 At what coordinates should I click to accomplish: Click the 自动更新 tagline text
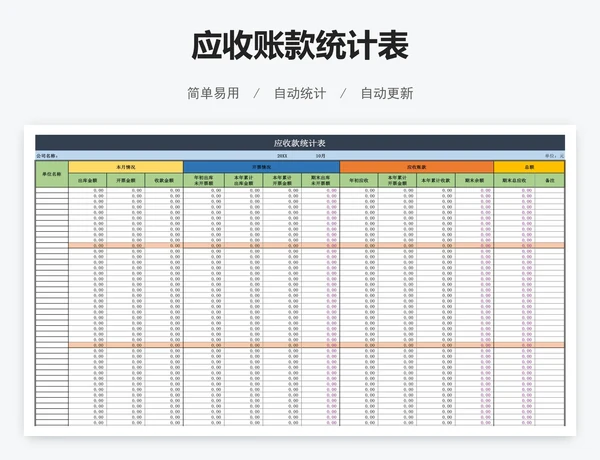(387, 93)
